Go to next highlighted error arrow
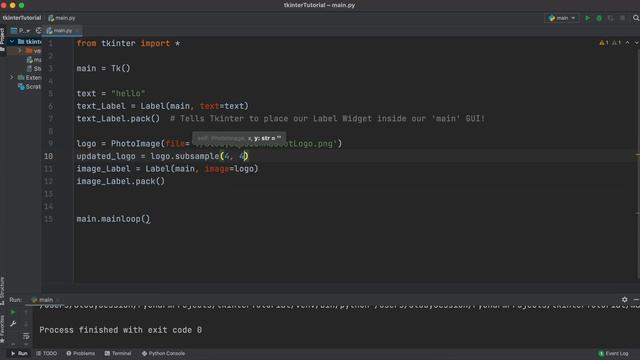Image resolution: width=640 pixels, height=360 pixels. tap(636, 43)
